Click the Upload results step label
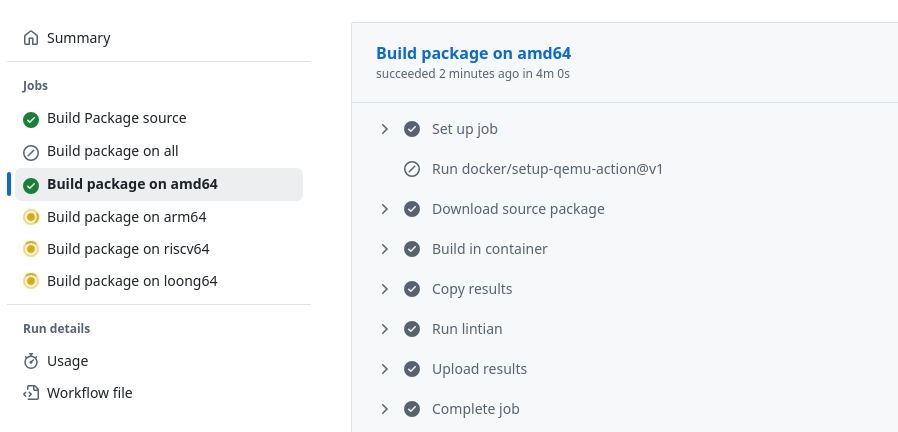Viewport: 898px width, 432px height. 479,369
